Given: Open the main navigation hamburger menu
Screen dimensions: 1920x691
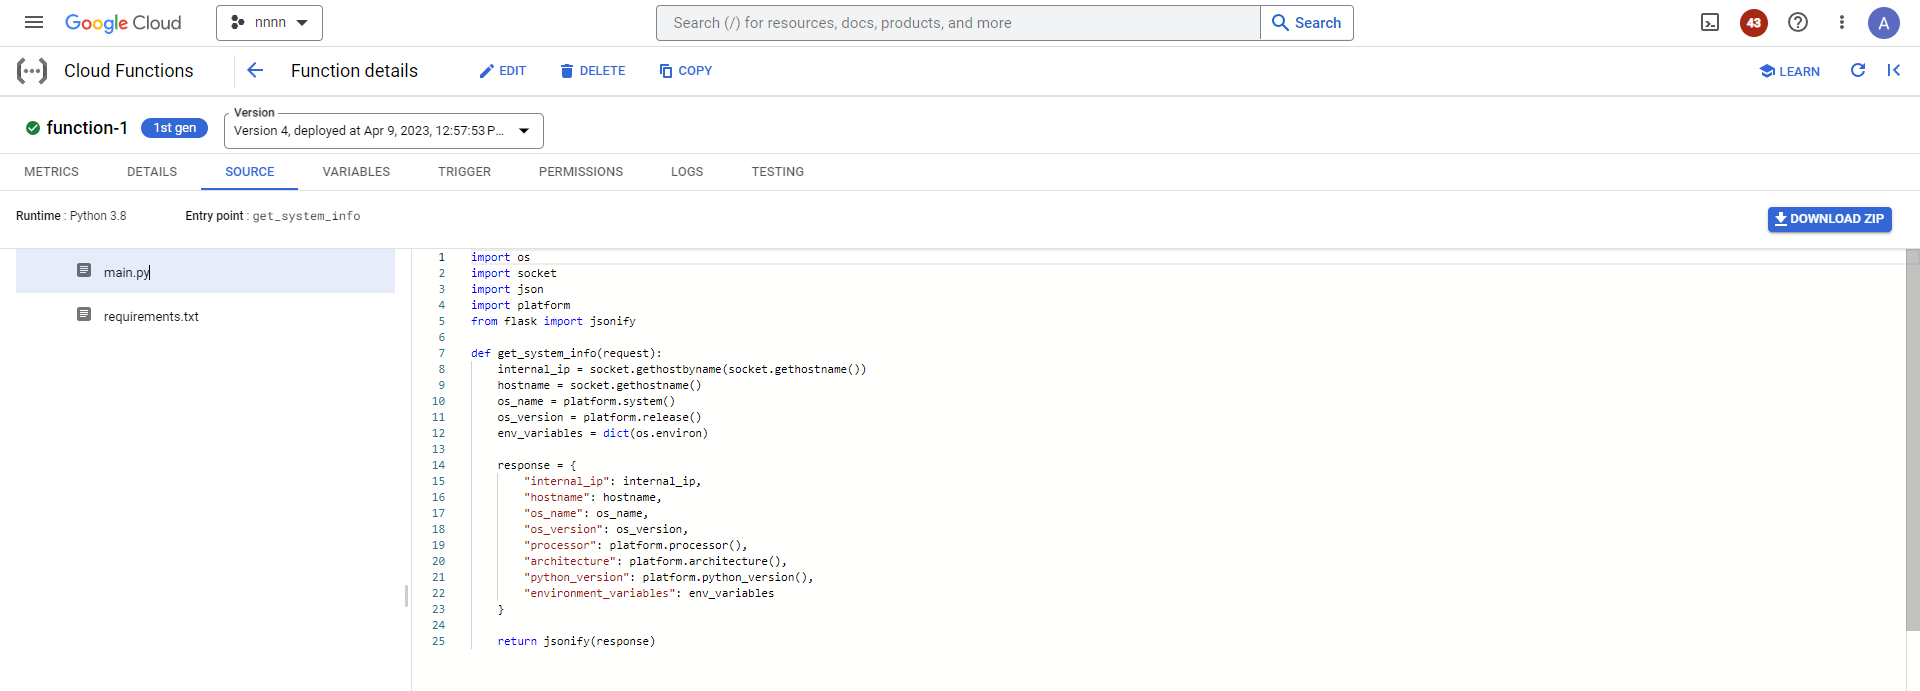Looking at the screenshot, I should click(x=34, y=22).
